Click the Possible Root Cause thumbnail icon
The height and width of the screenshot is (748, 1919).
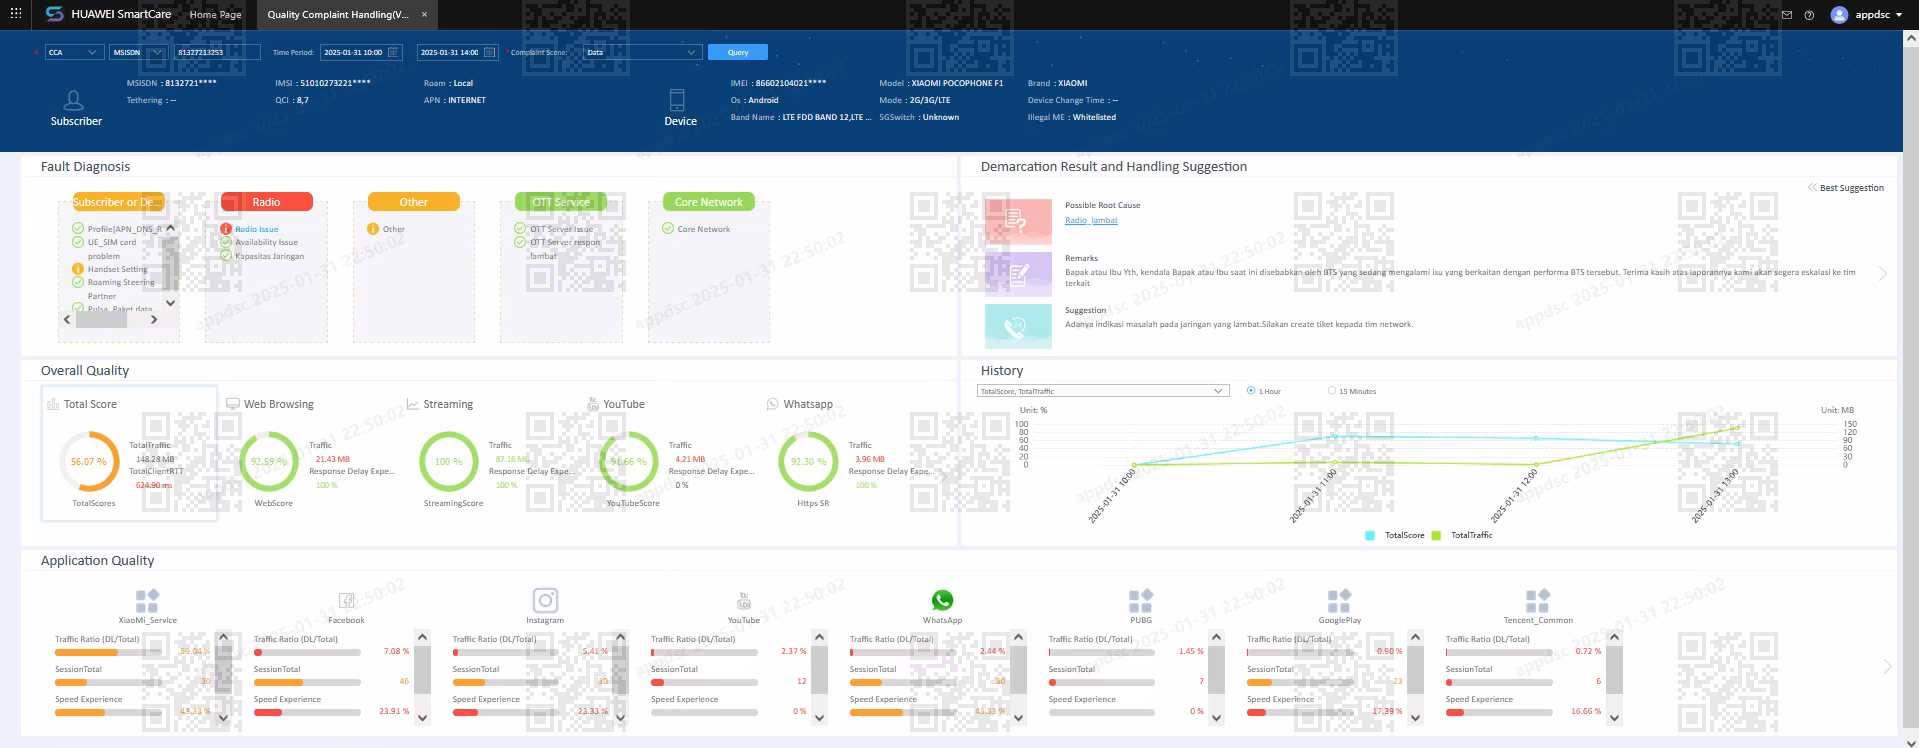[x=1018, y=221]
